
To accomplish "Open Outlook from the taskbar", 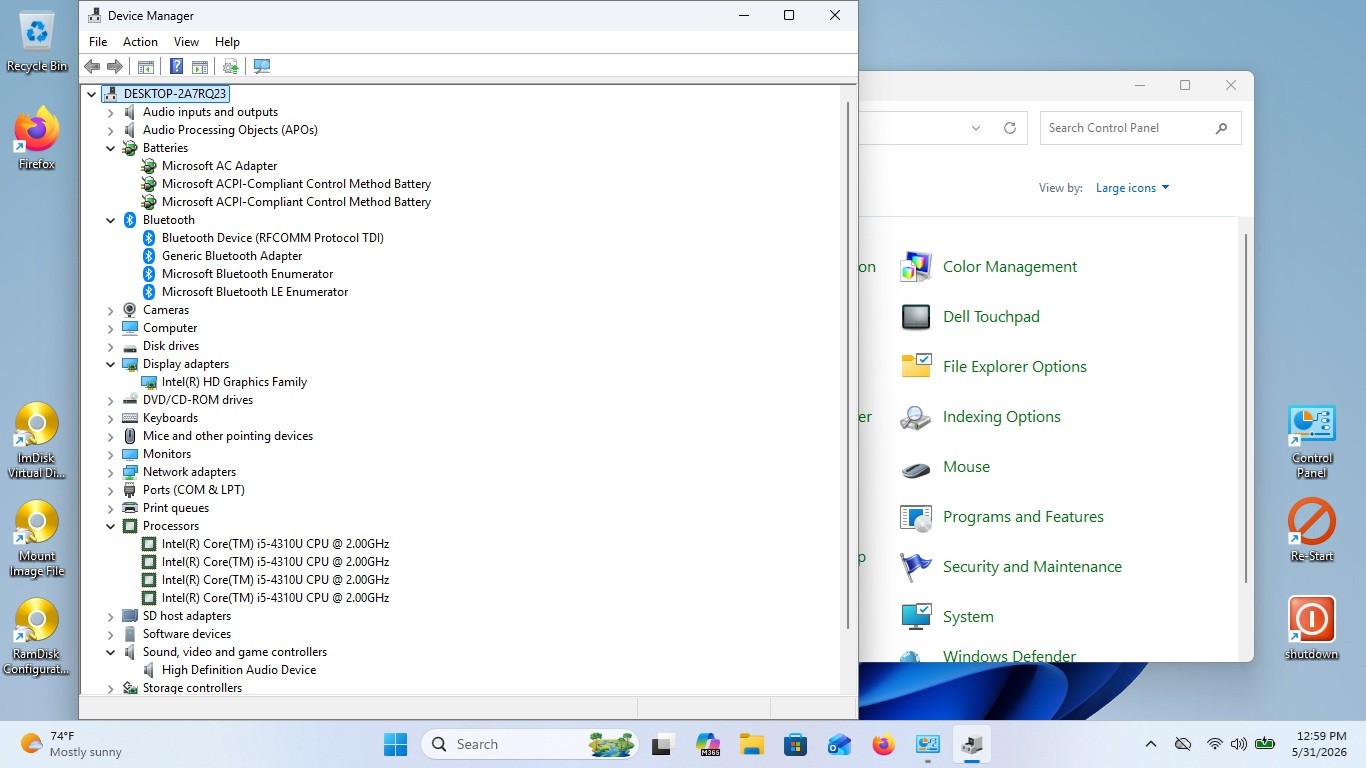I will click(840, 744).
